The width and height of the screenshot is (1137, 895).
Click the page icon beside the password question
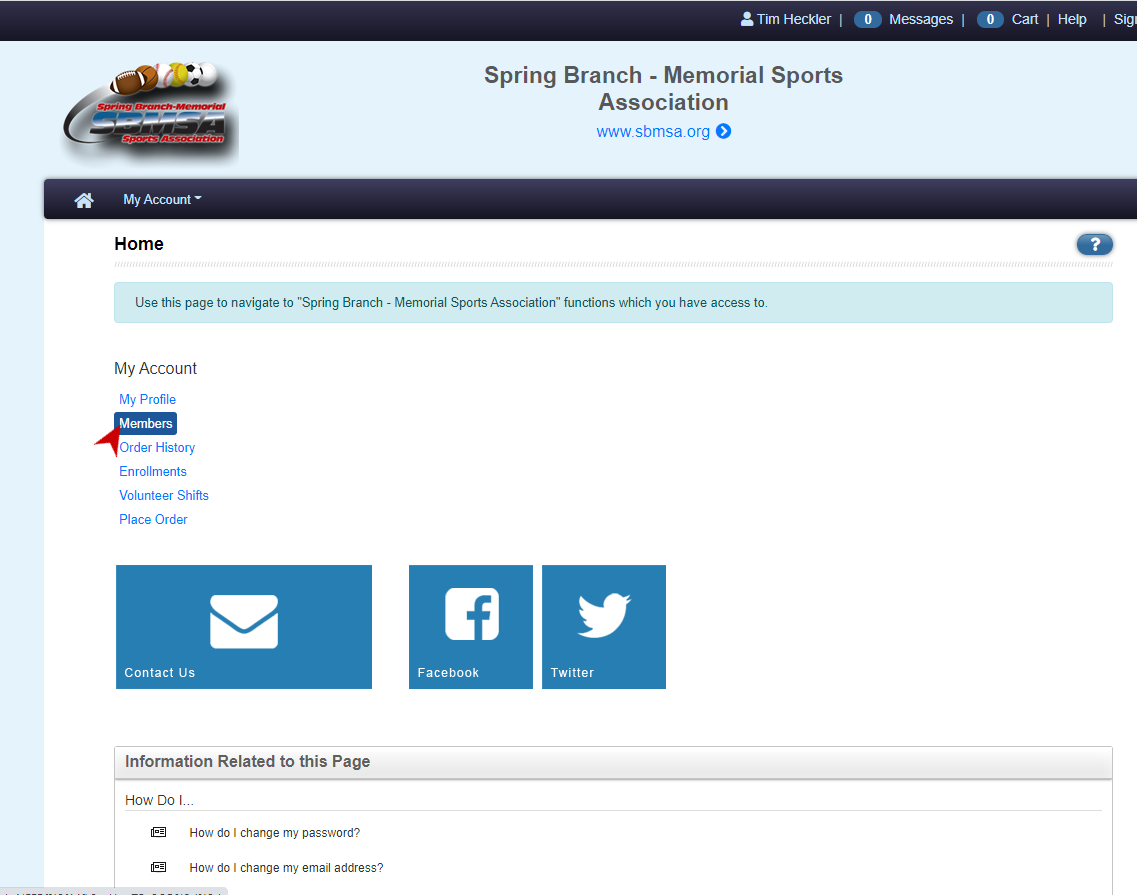click(158, 831)
